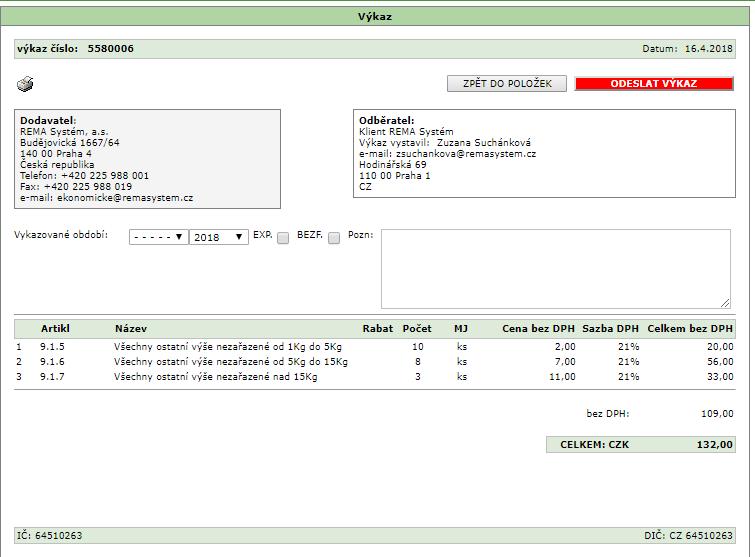This screenshot has height=557, width=755.
Task: Tick the EXP. checkbox
Action: [x=283, y=238]
